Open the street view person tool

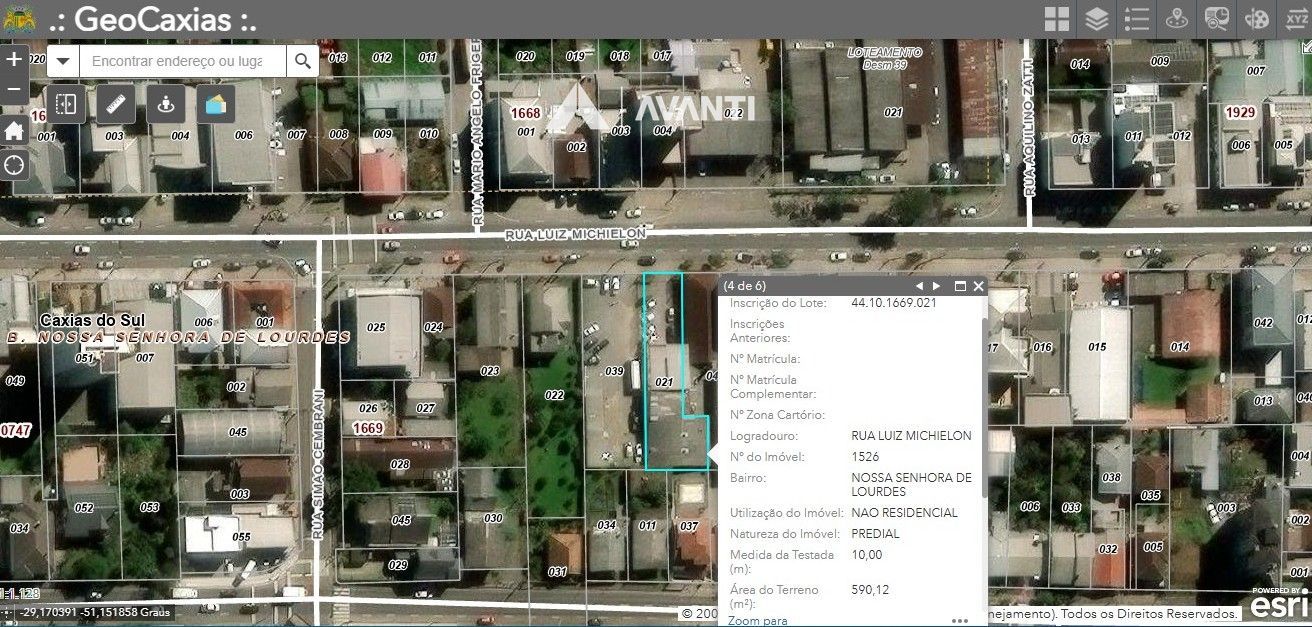(166, 103)
